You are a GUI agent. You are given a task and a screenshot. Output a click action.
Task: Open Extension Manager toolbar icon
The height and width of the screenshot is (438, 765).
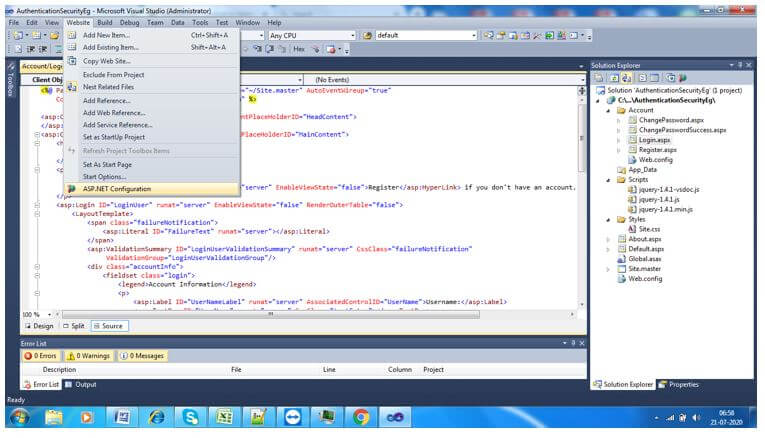tap(562, 36)
